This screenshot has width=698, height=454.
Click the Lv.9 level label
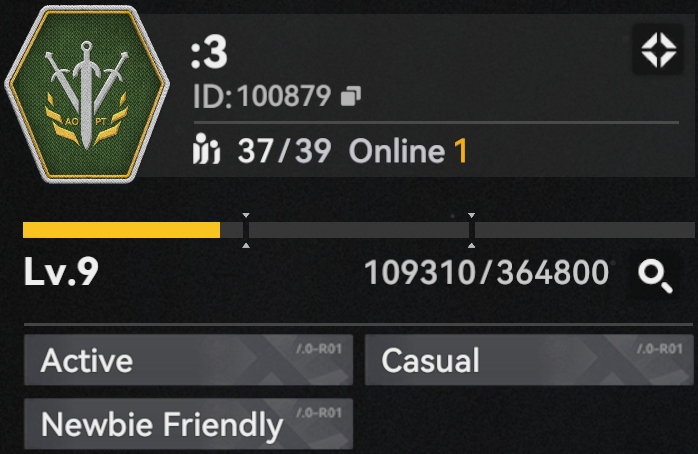(x=61, y=271)
